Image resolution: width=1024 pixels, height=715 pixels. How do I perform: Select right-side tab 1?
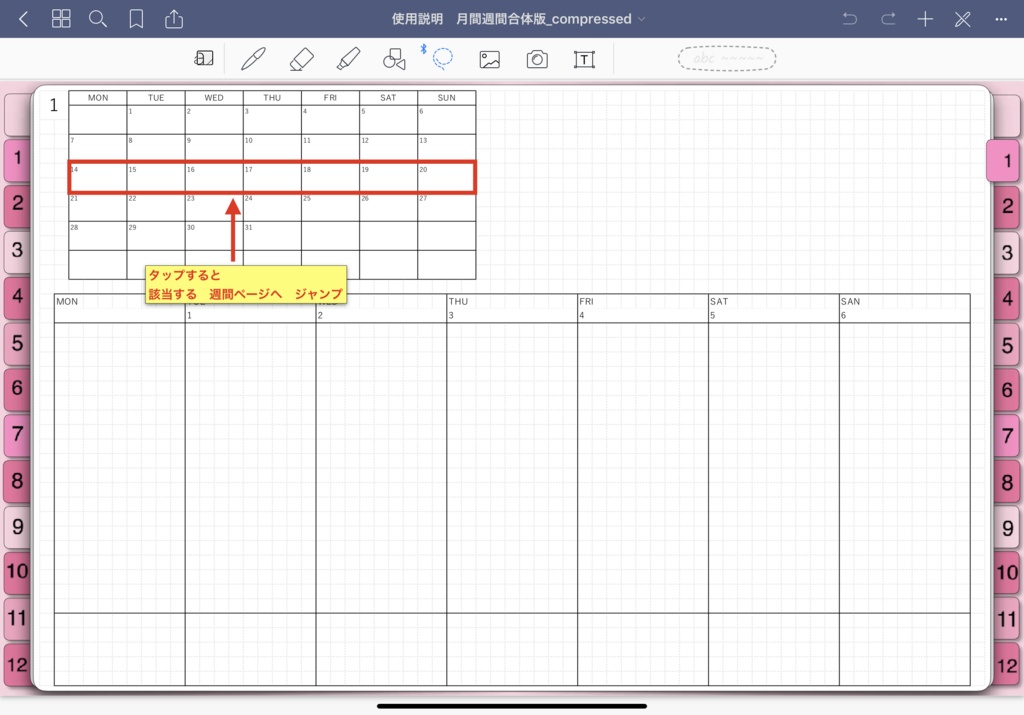[1004, 161]
